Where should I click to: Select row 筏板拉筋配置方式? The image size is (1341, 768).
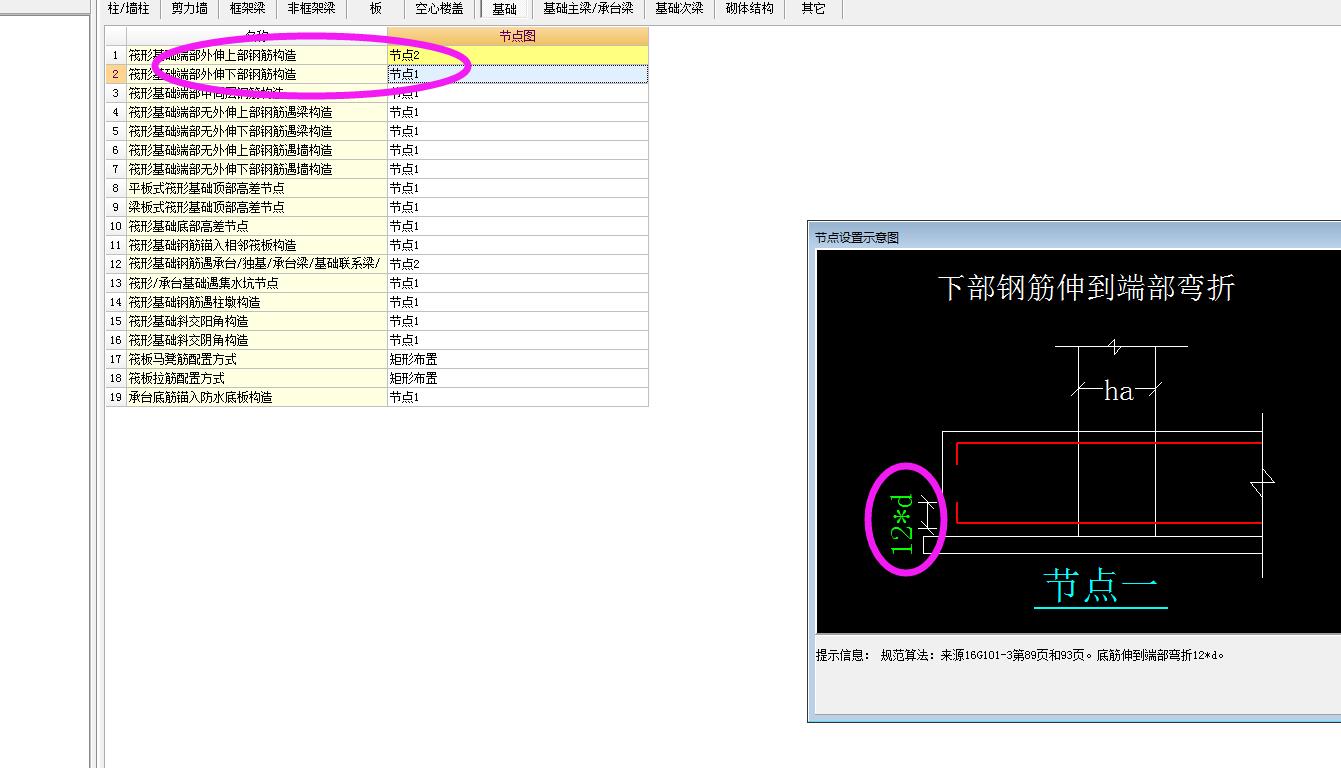coord(256,378)
